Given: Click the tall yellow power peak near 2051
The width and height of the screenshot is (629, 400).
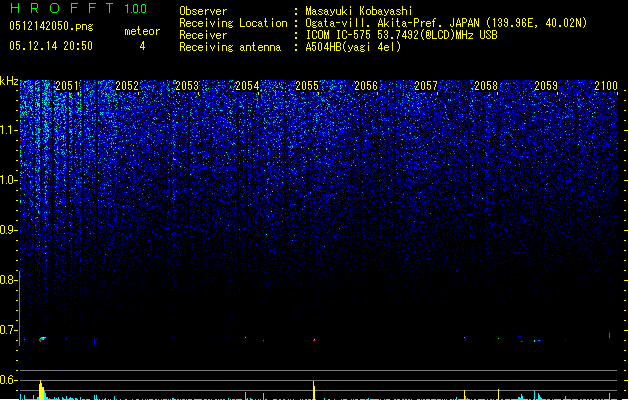Looking at the screenshot, I should point(41,390).
